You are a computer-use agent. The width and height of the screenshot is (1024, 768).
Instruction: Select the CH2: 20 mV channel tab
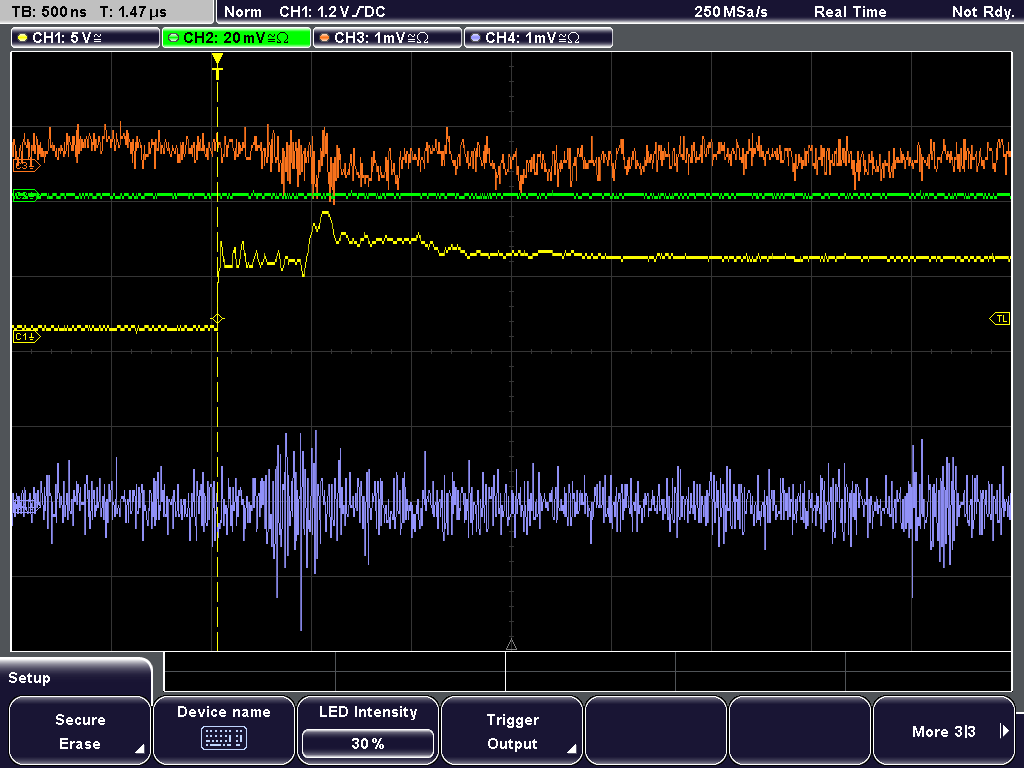point(236,38)
